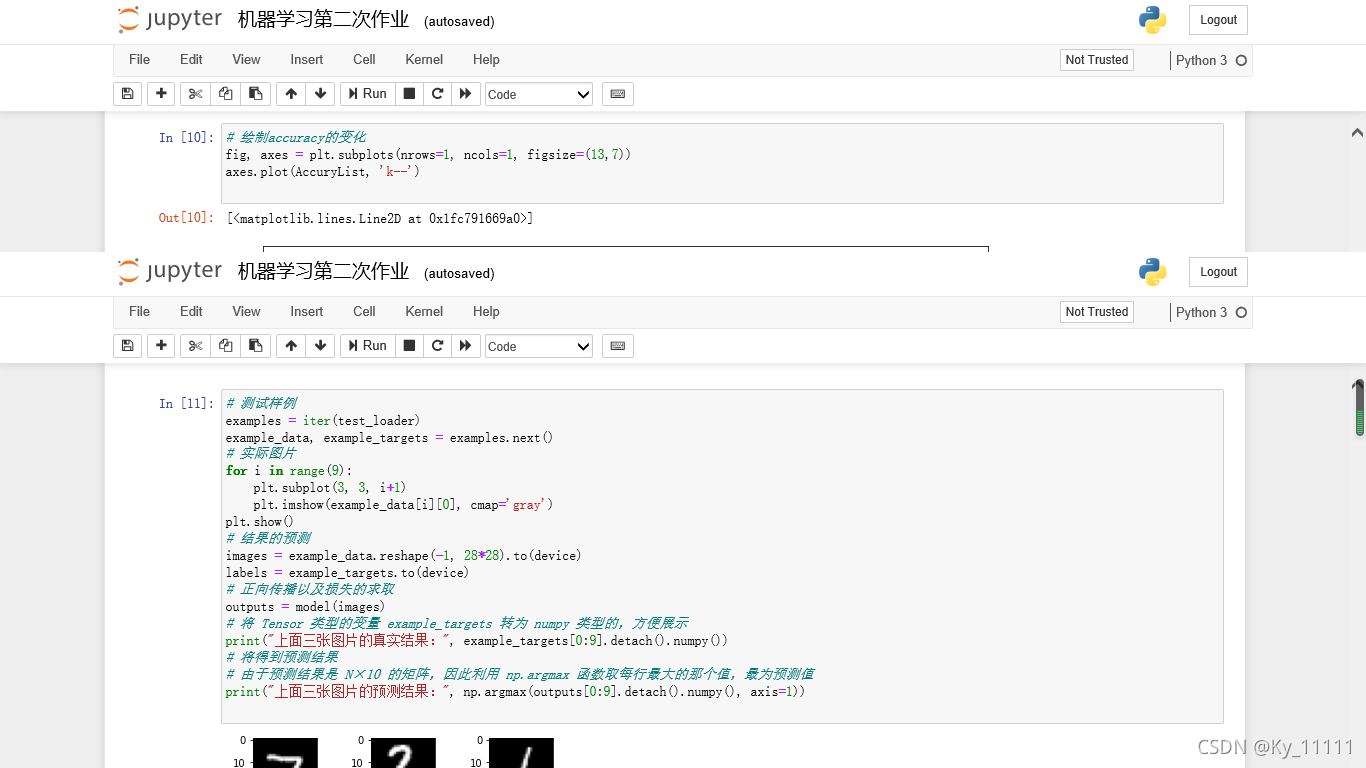Copy selected cell in lower toolbar

(225, 346)
